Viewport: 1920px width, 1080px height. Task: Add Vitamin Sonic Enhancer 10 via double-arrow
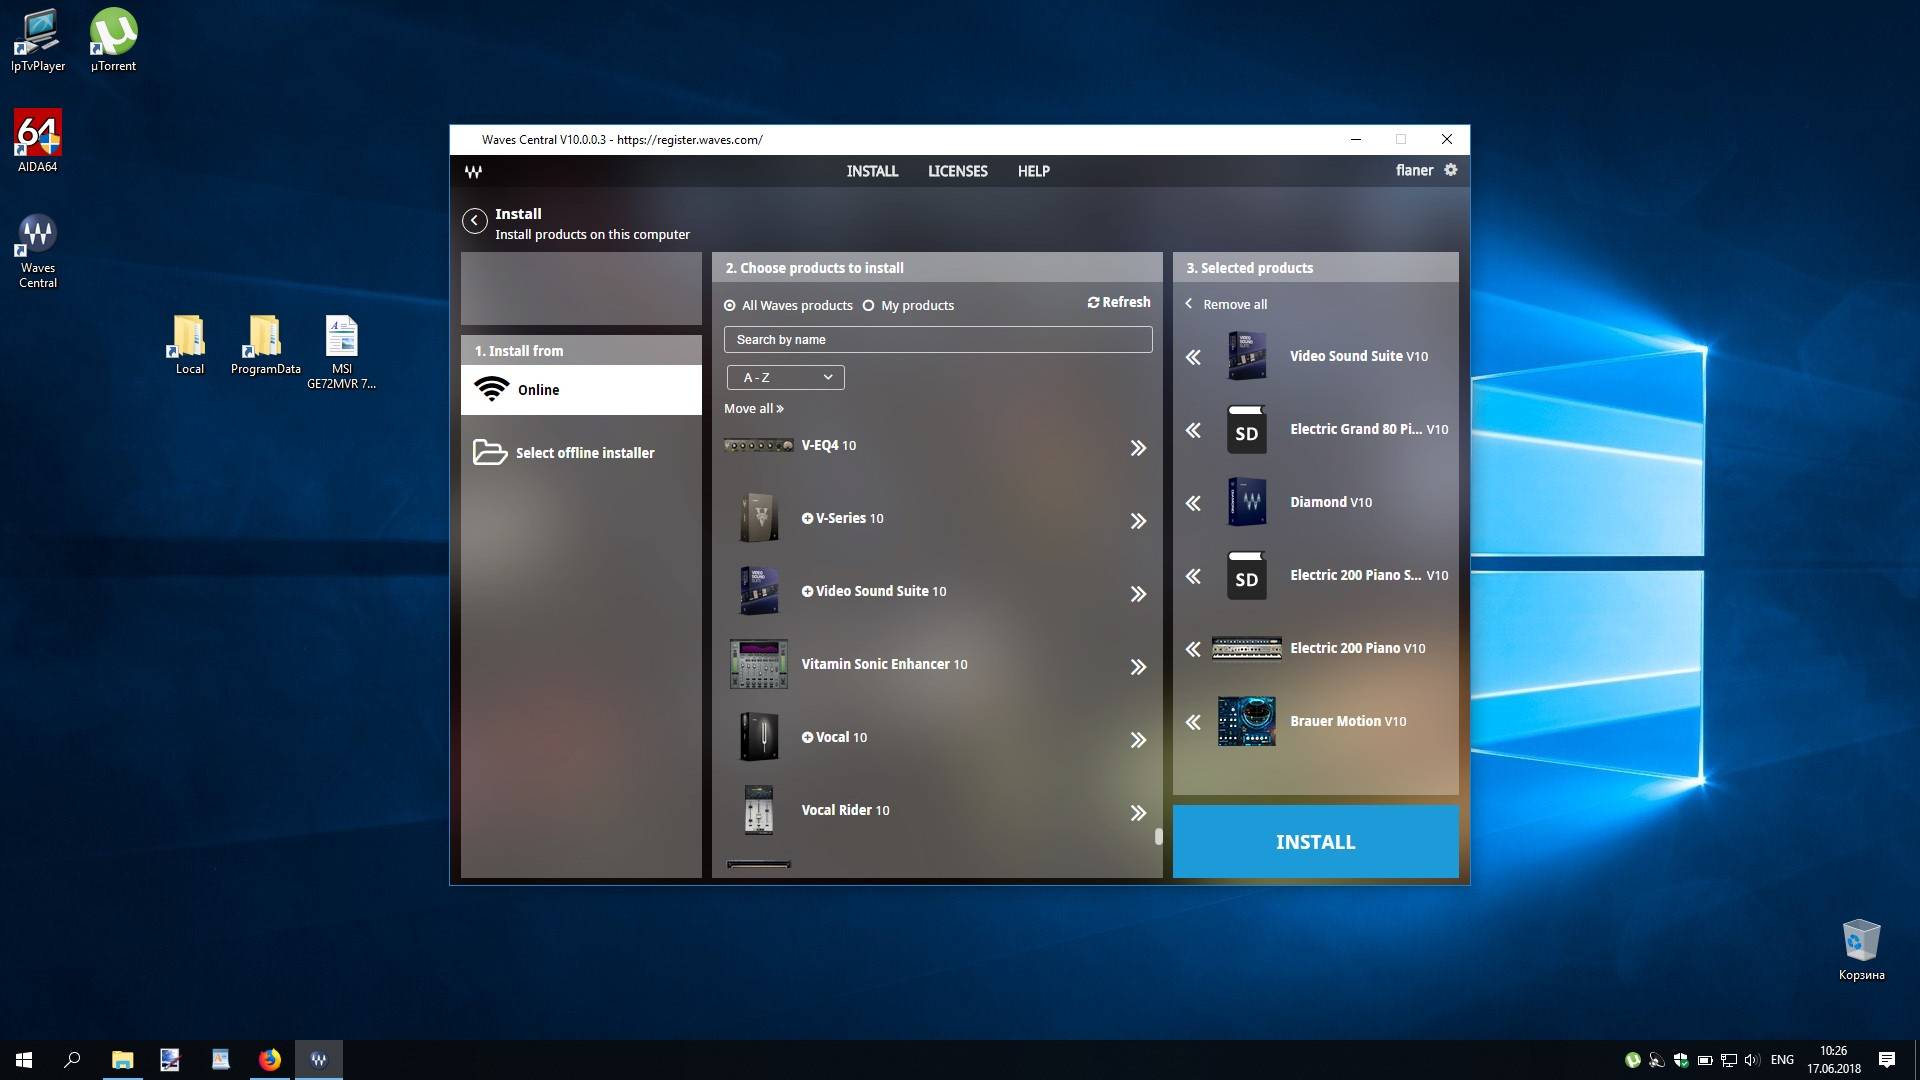point(1138,667)
